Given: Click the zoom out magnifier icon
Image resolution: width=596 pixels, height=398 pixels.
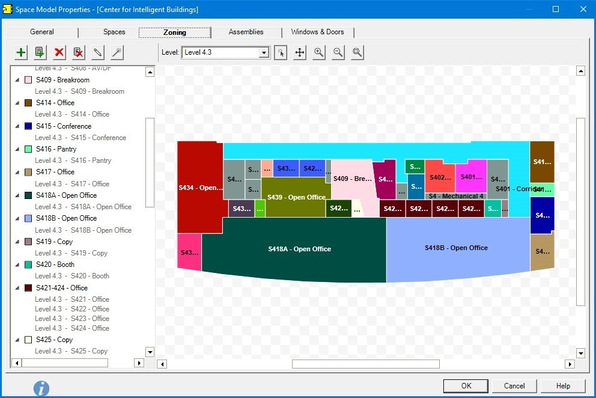Looking at the screenshot, I should (x=338, y=52).
